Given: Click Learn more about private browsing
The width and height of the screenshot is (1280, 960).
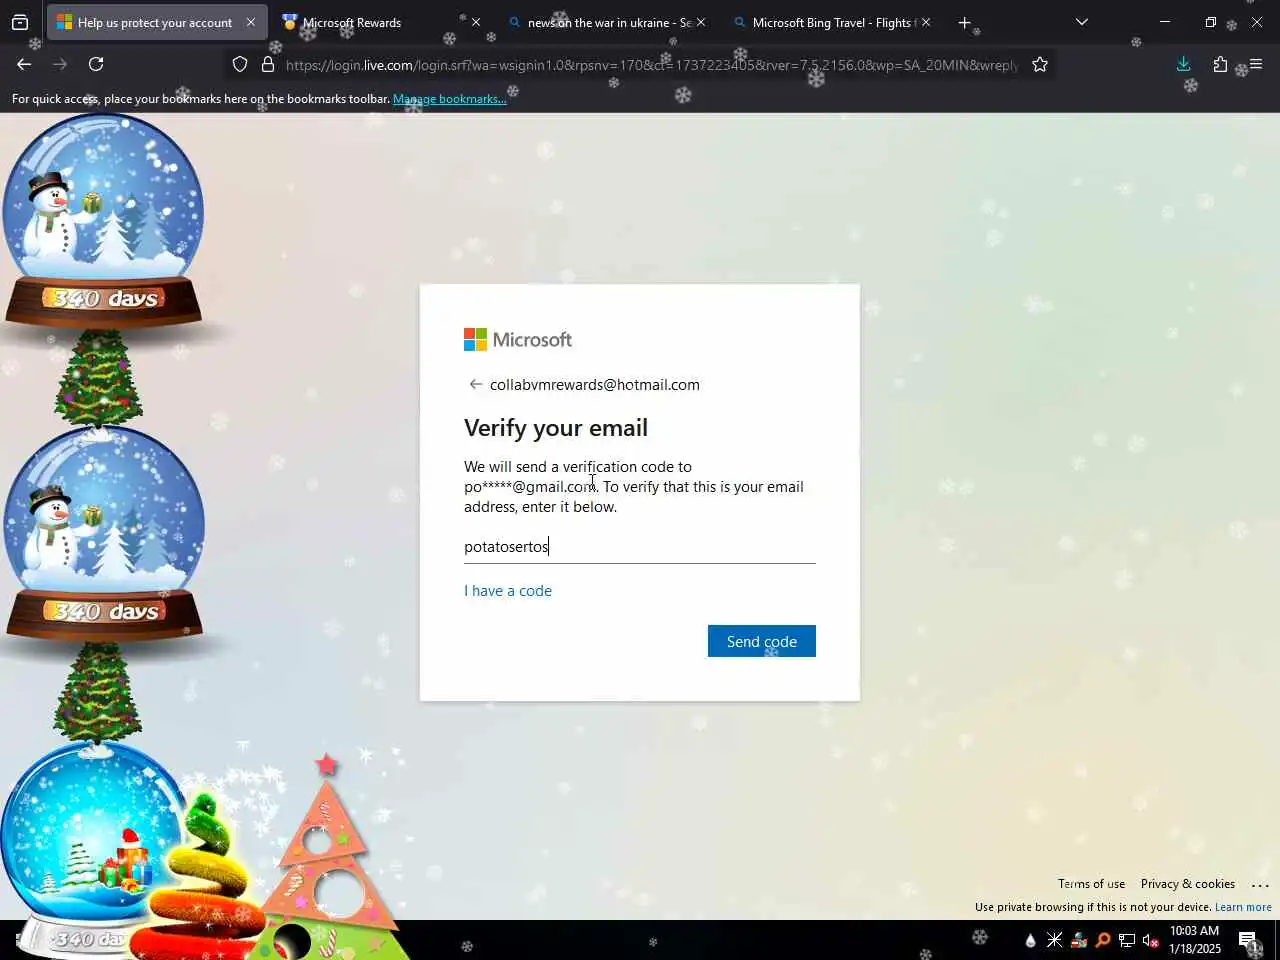Looking at the screenshot, I should 1243,907.
